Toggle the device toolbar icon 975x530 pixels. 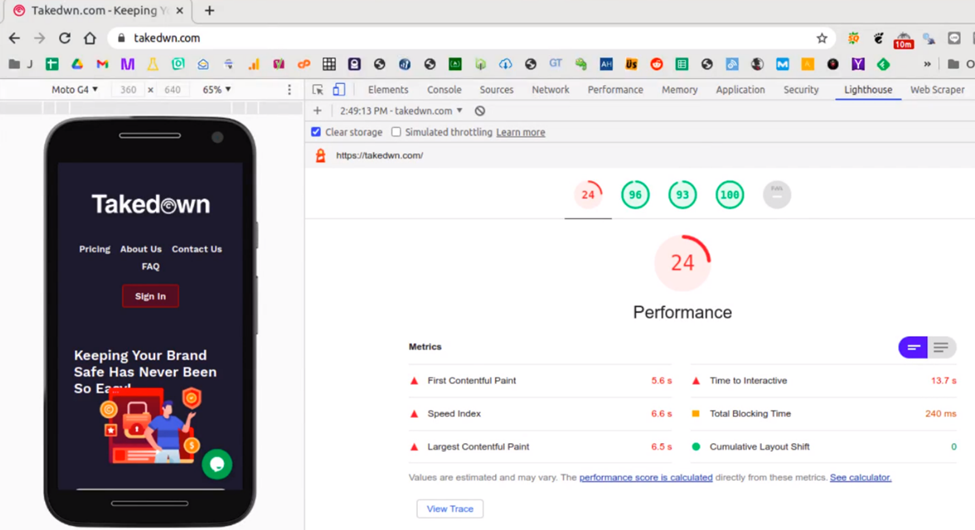coord(339,90)
